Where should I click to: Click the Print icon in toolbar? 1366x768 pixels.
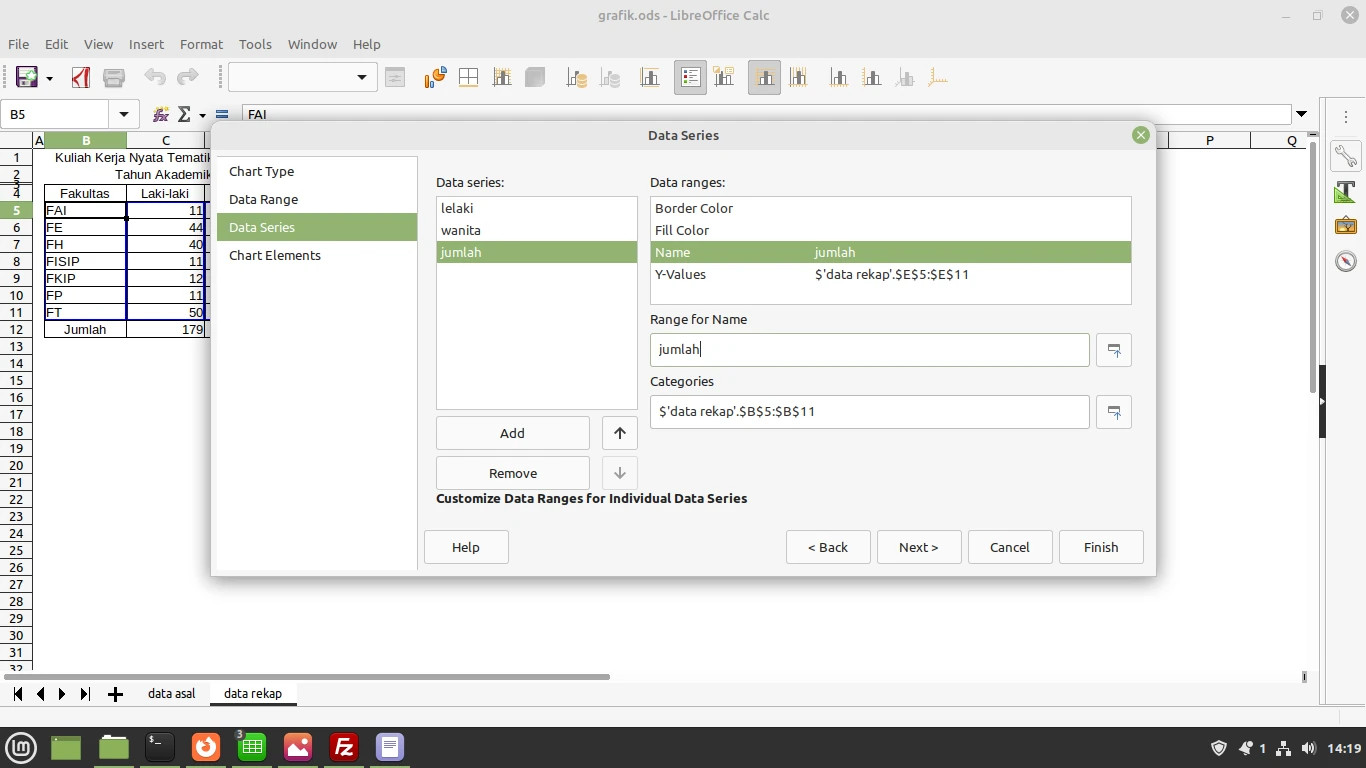coord(114,78)
